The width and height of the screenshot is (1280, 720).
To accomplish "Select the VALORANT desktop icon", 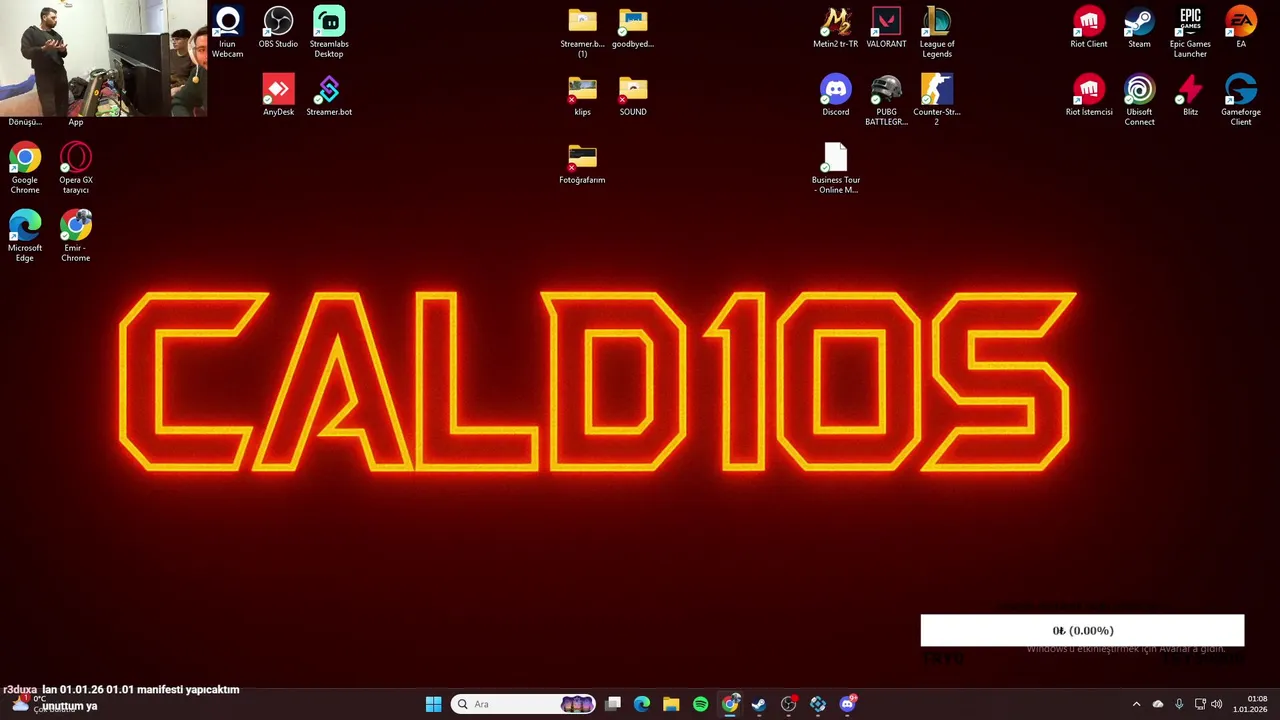I will coord(886,28).
